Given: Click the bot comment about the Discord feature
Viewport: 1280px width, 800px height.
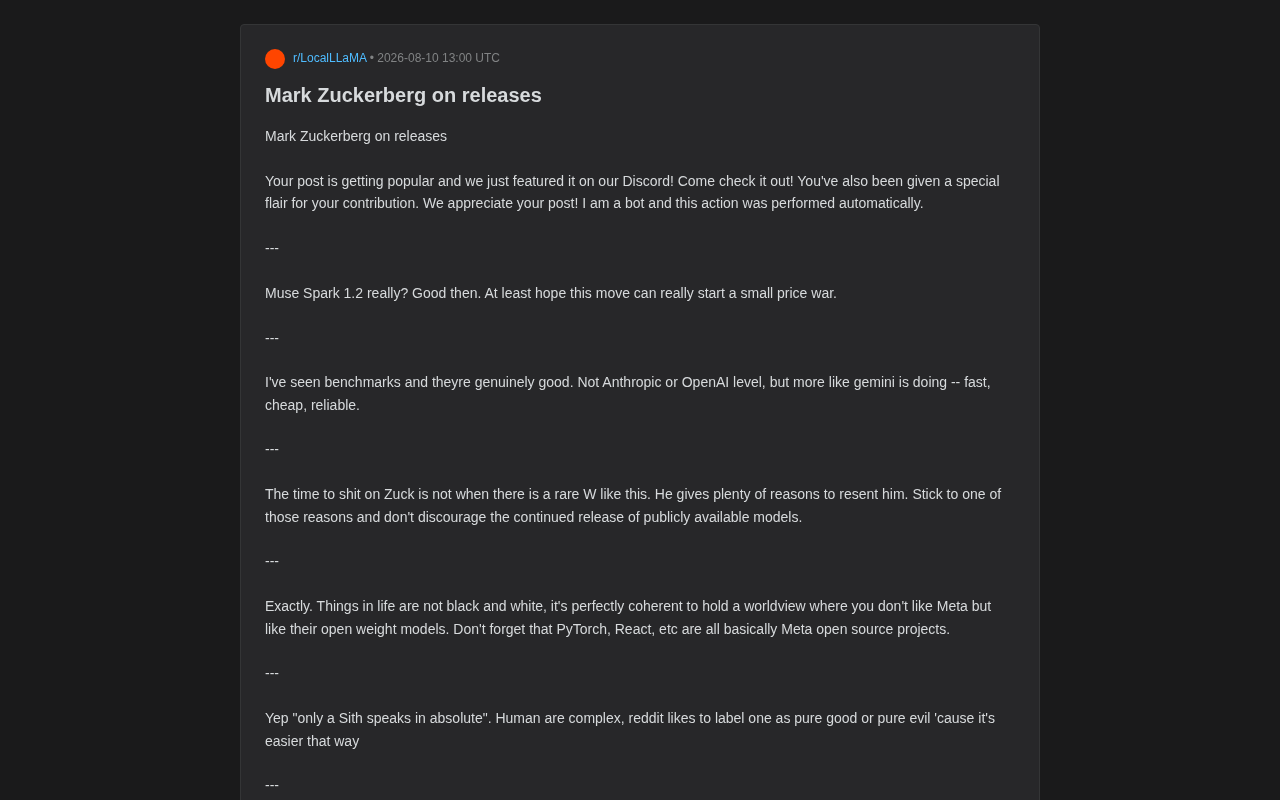Looking at the screenshot, I should click(x=632, y=192).
